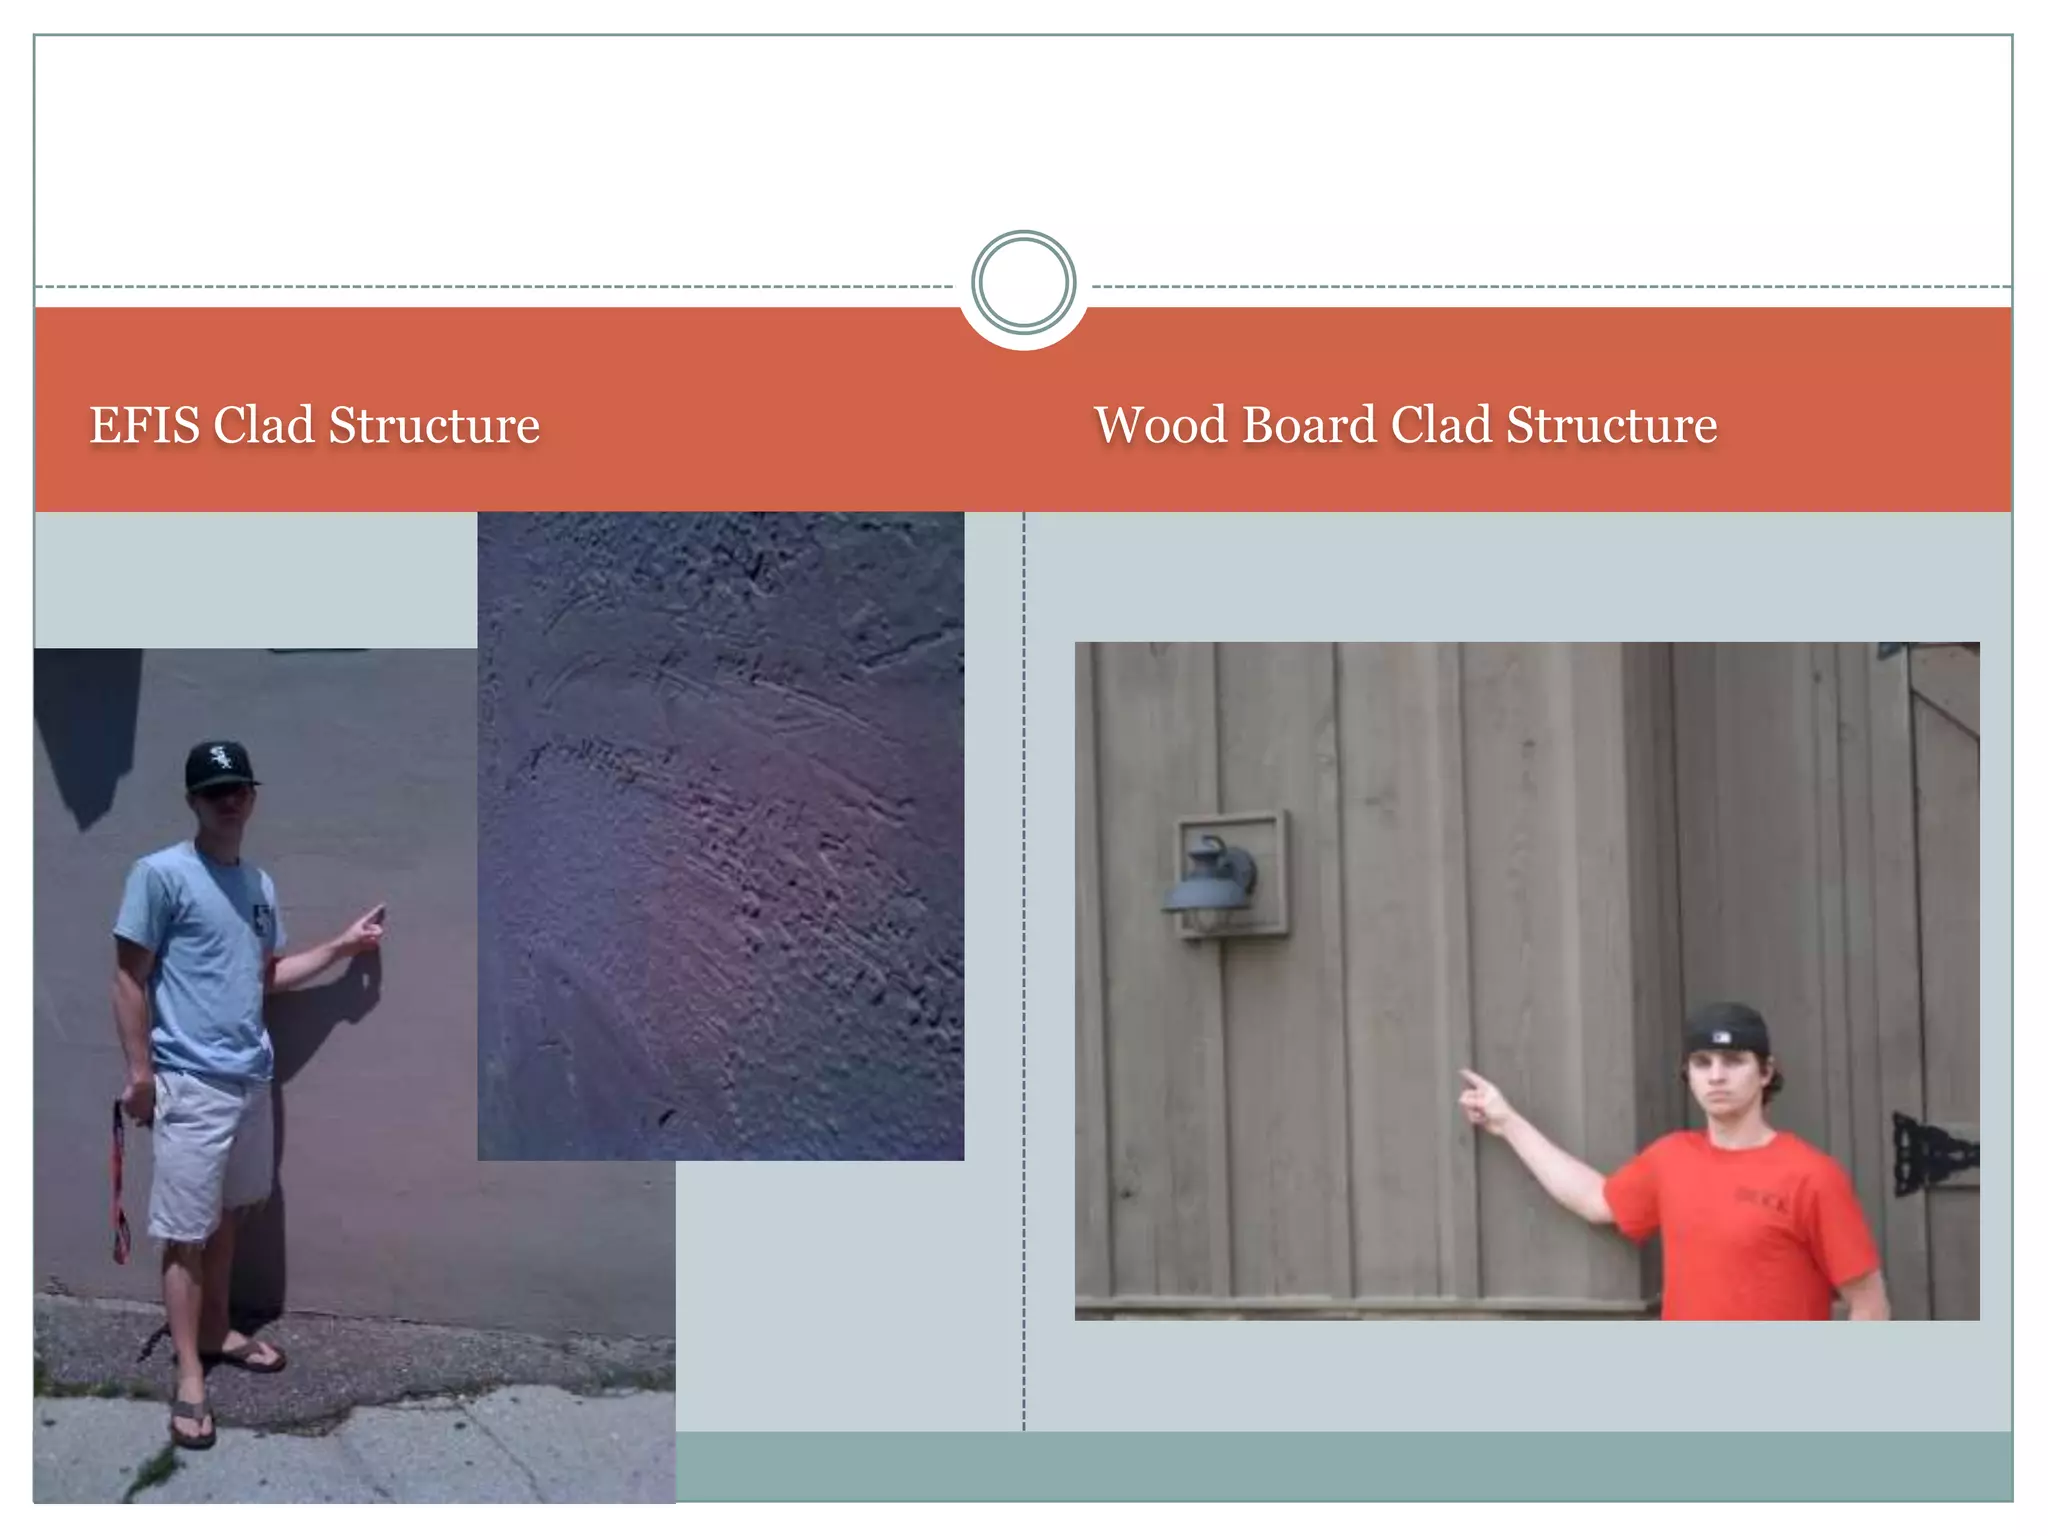Click the red shirt of pointing man
Image resolution: width=2048 pixels, height=1536 pixels.
coord(1745,1225)
